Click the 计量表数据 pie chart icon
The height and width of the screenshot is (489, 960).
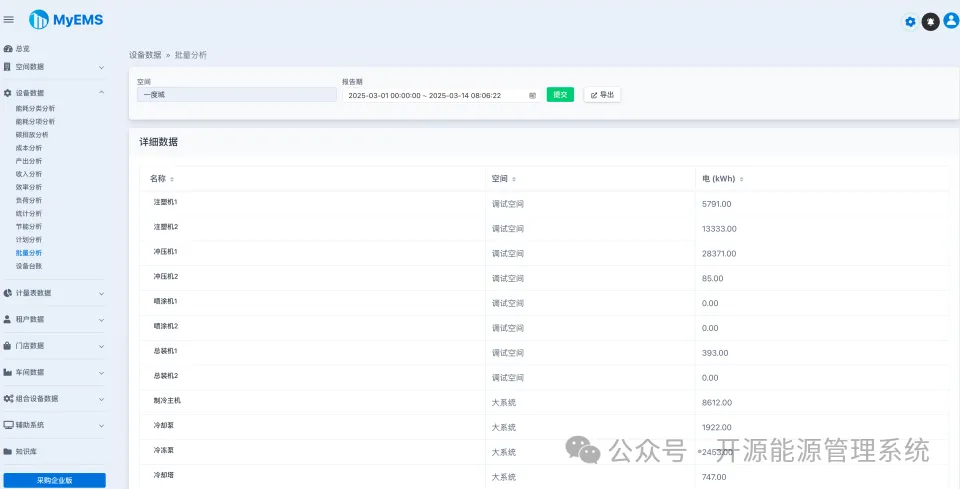[x=8, y=293]
